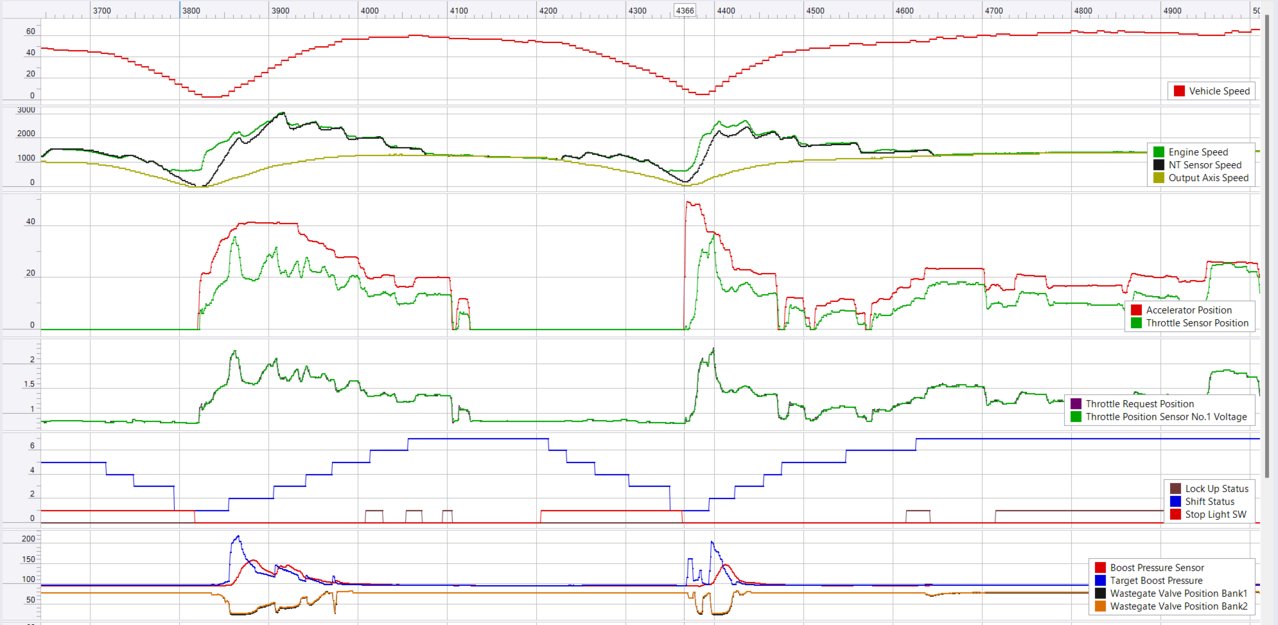Click the orange Wastegate Valve Position Bank2 swatch
Viewport: 1278px width, 625px height.
(x=1100, y=606)
